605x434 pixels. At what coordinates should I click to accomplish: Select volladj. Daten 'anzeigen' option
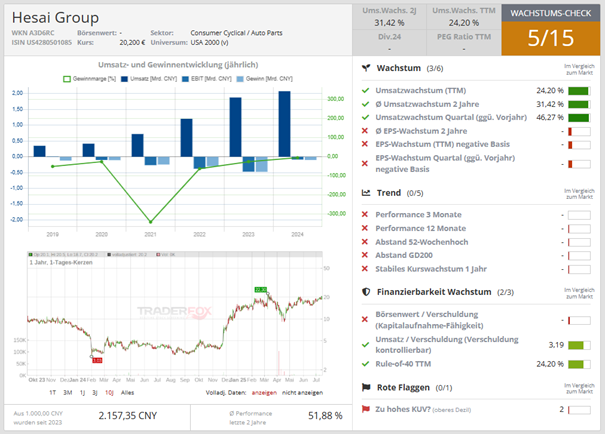point(264,393)
